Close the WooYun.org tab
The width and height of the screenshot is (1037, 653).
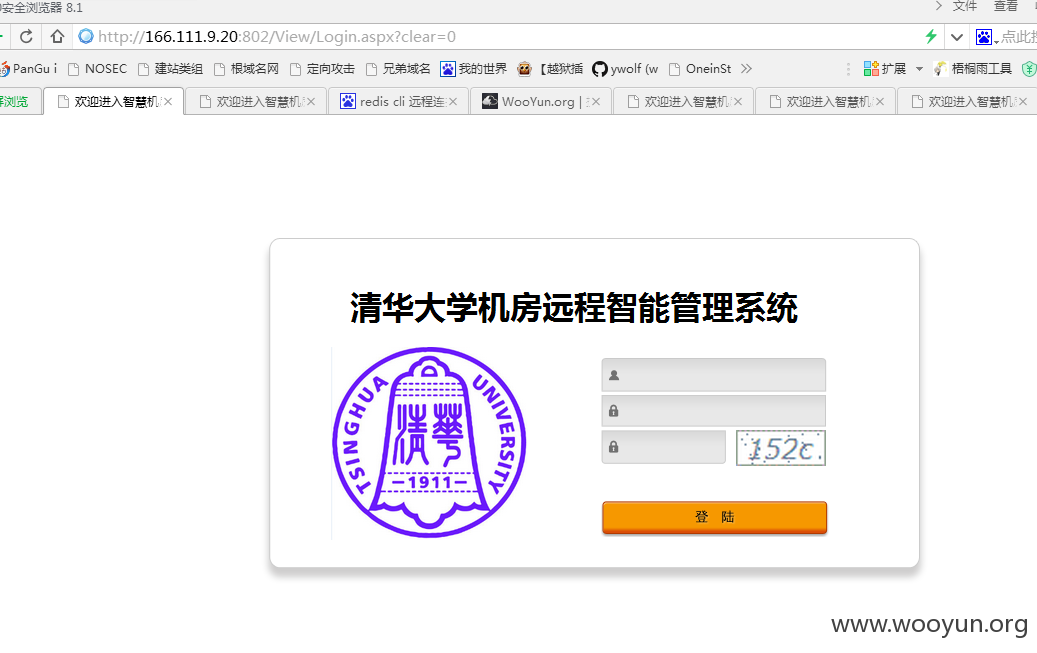tap(596, 101)
